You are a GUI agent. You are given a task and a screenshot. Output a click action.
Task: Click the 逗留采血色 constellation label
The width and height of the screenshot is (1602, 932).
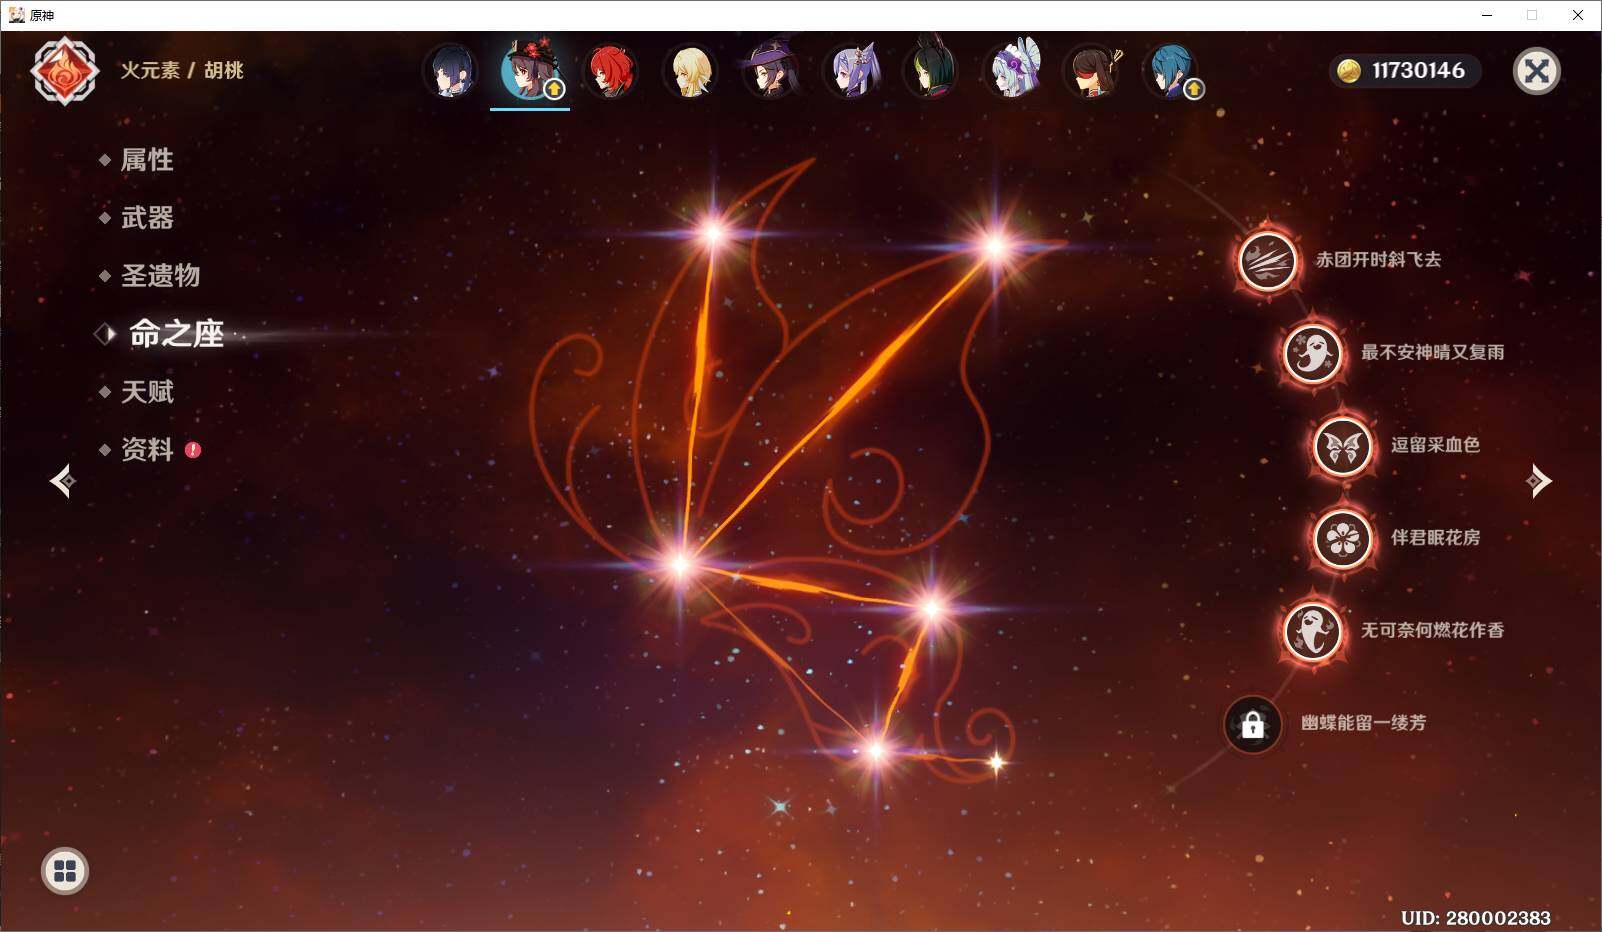tap(1435, 445)
